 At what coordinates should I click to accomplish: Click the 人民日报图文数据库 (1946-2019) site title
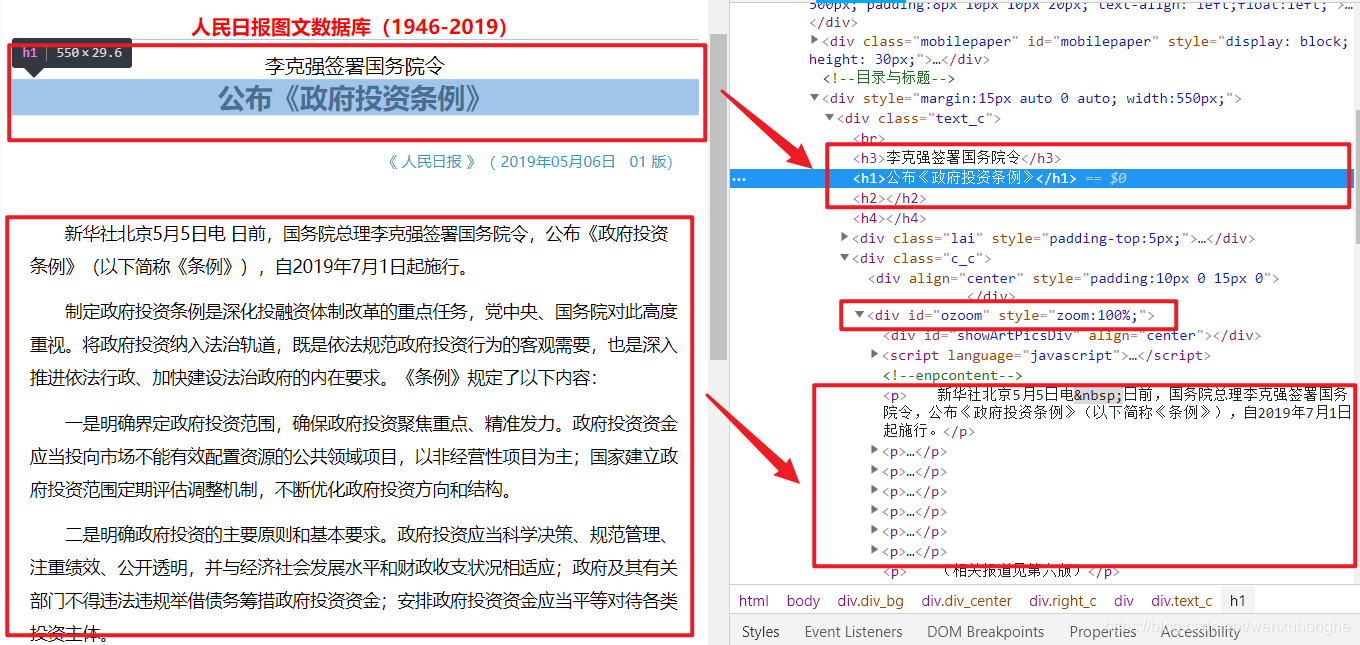349,26
